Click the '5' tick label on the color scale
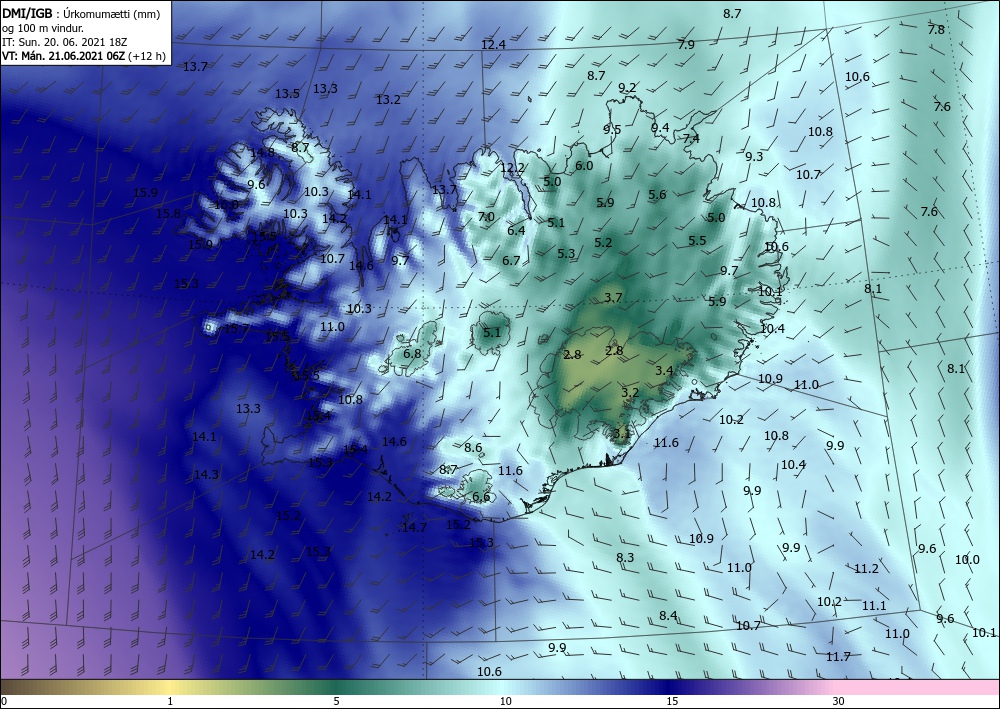 336,702
